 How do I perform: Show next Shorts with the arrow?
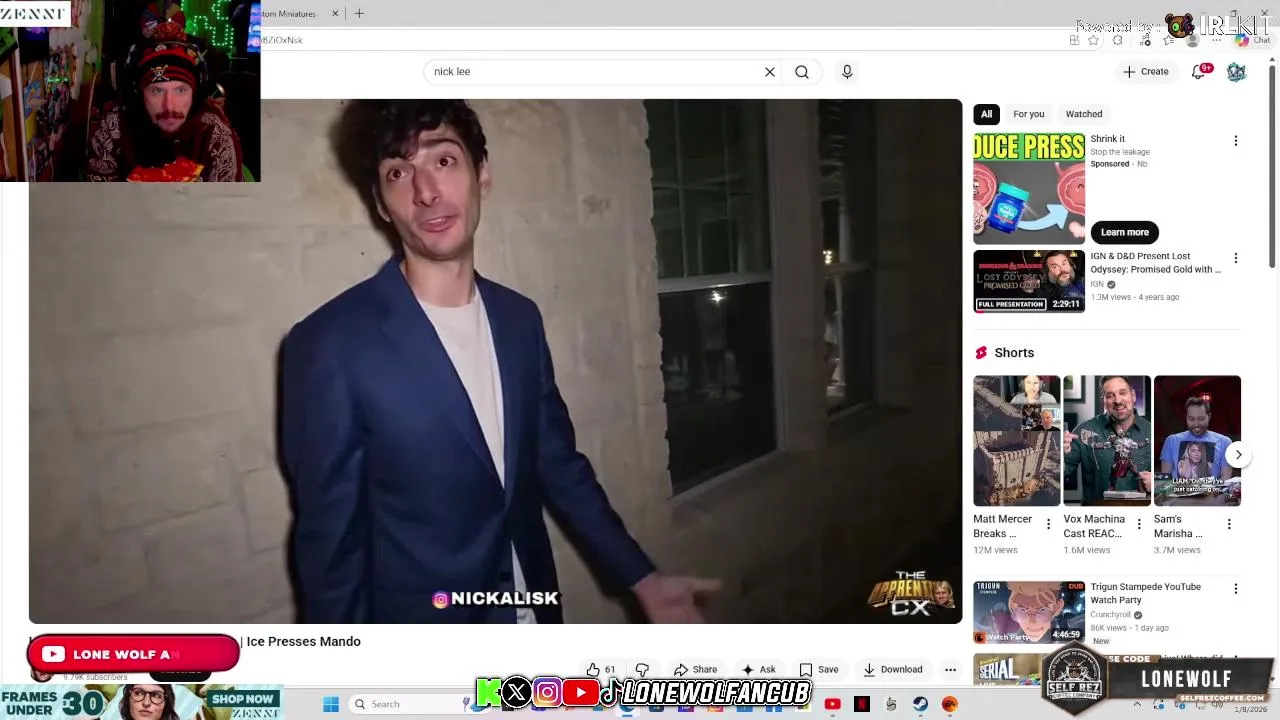point(1238,455)
